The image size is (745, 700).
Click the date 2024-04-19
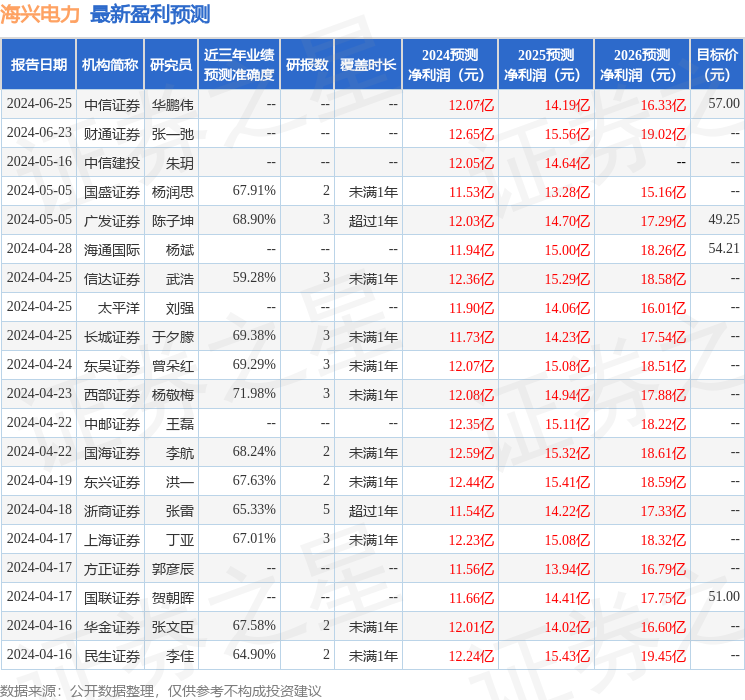point(39,480)
